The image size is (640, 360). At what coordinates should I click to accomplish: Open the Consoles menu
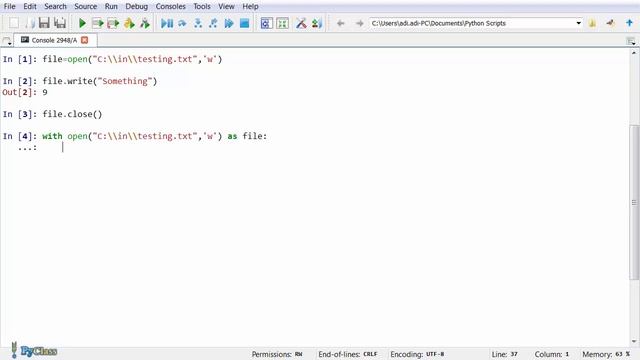171,7
